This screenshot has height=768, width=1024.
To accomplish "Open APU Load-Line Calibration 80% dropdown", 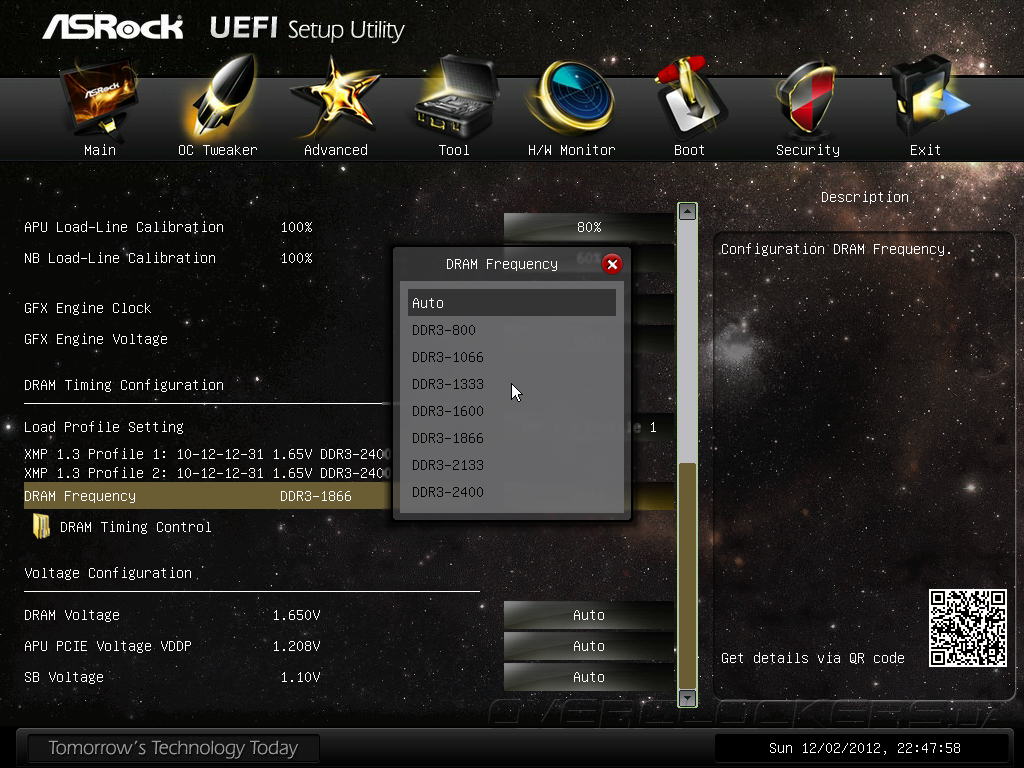I will coord(588,227).
